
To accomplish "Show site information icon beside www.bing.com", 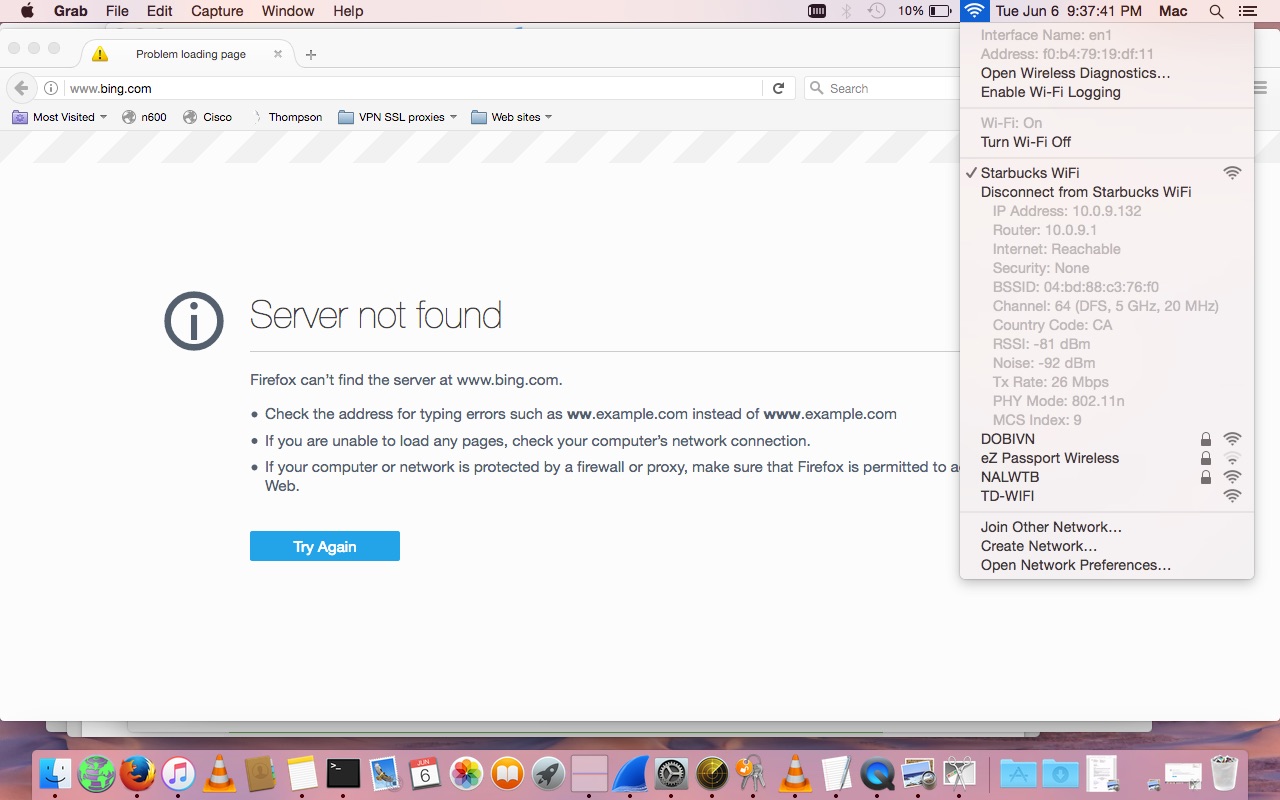I will (x=51, y=88).
